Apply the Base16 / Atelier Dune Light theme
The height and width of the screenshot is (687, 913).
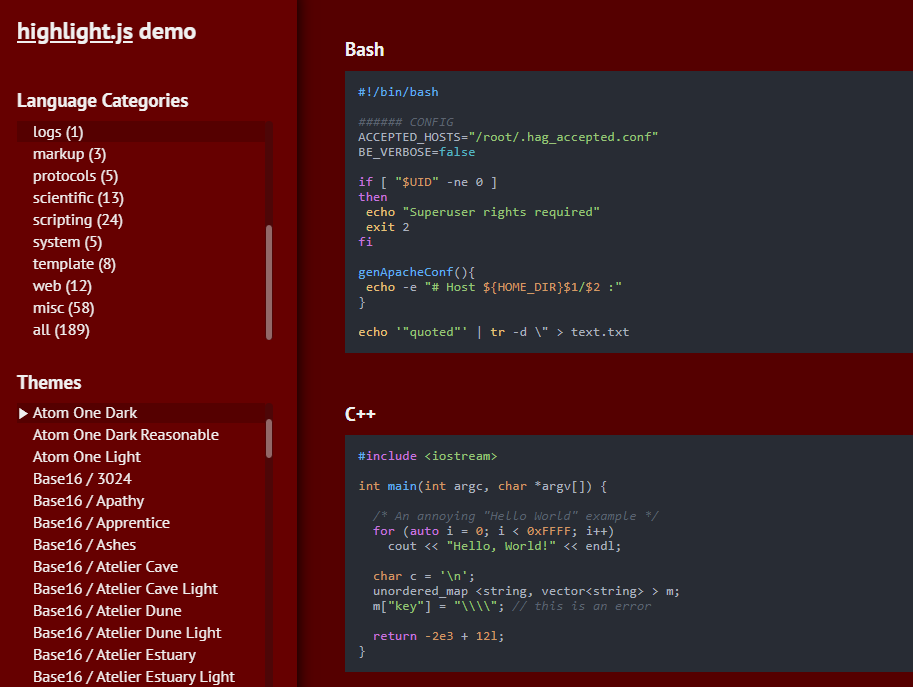(127, 633)
